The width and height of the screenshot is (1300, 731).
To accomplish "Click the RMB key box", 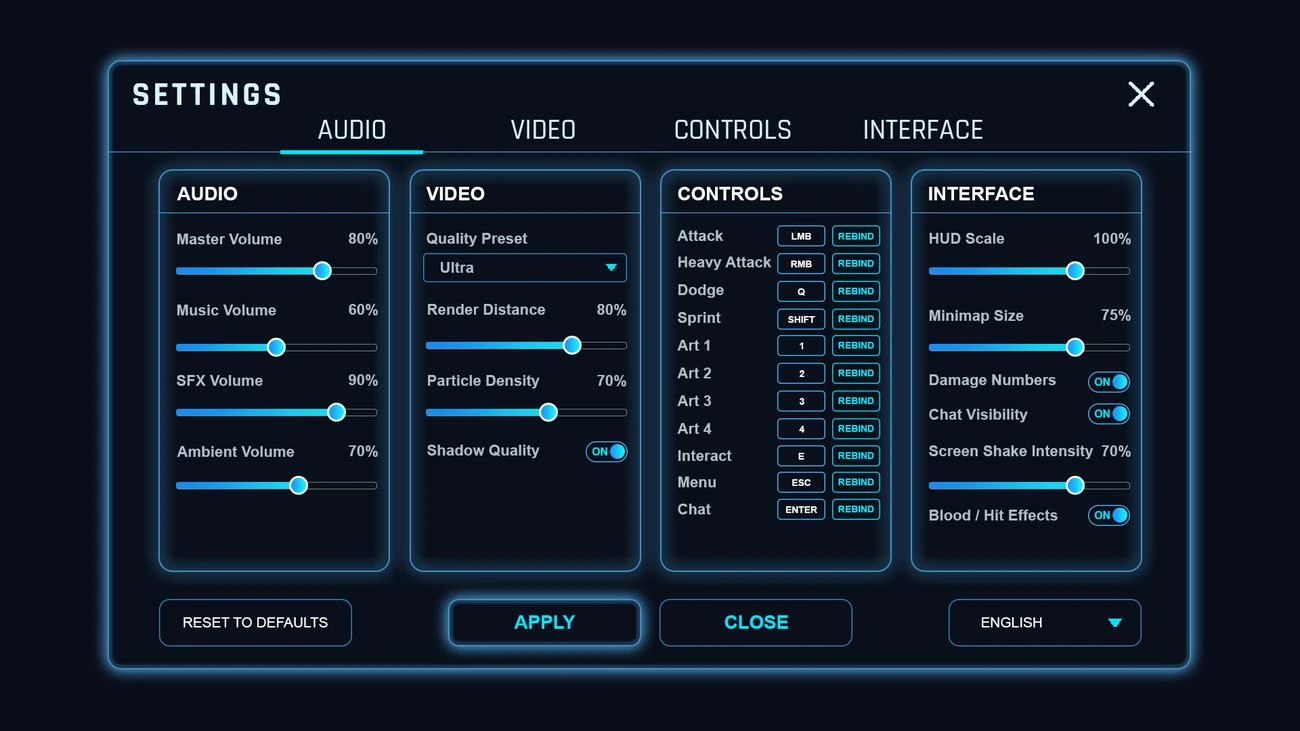I will [x=801, y=264].
